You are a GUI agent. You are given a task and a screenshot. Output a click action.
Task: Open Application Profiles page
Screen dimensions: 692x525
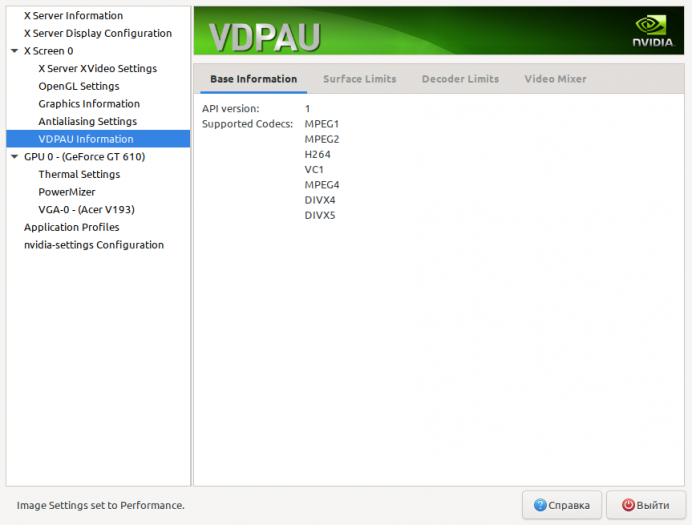(x=71, y=228)
